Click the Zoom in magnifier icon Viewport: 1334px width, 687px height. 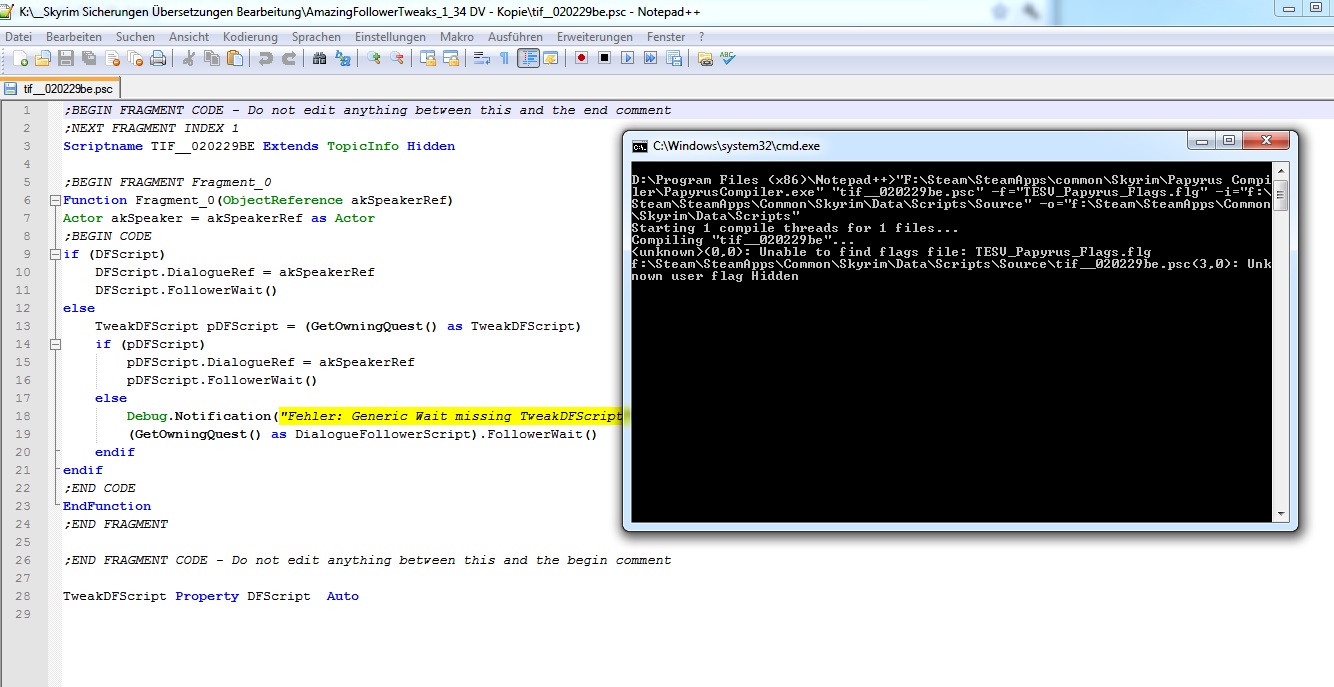(374, 58)
